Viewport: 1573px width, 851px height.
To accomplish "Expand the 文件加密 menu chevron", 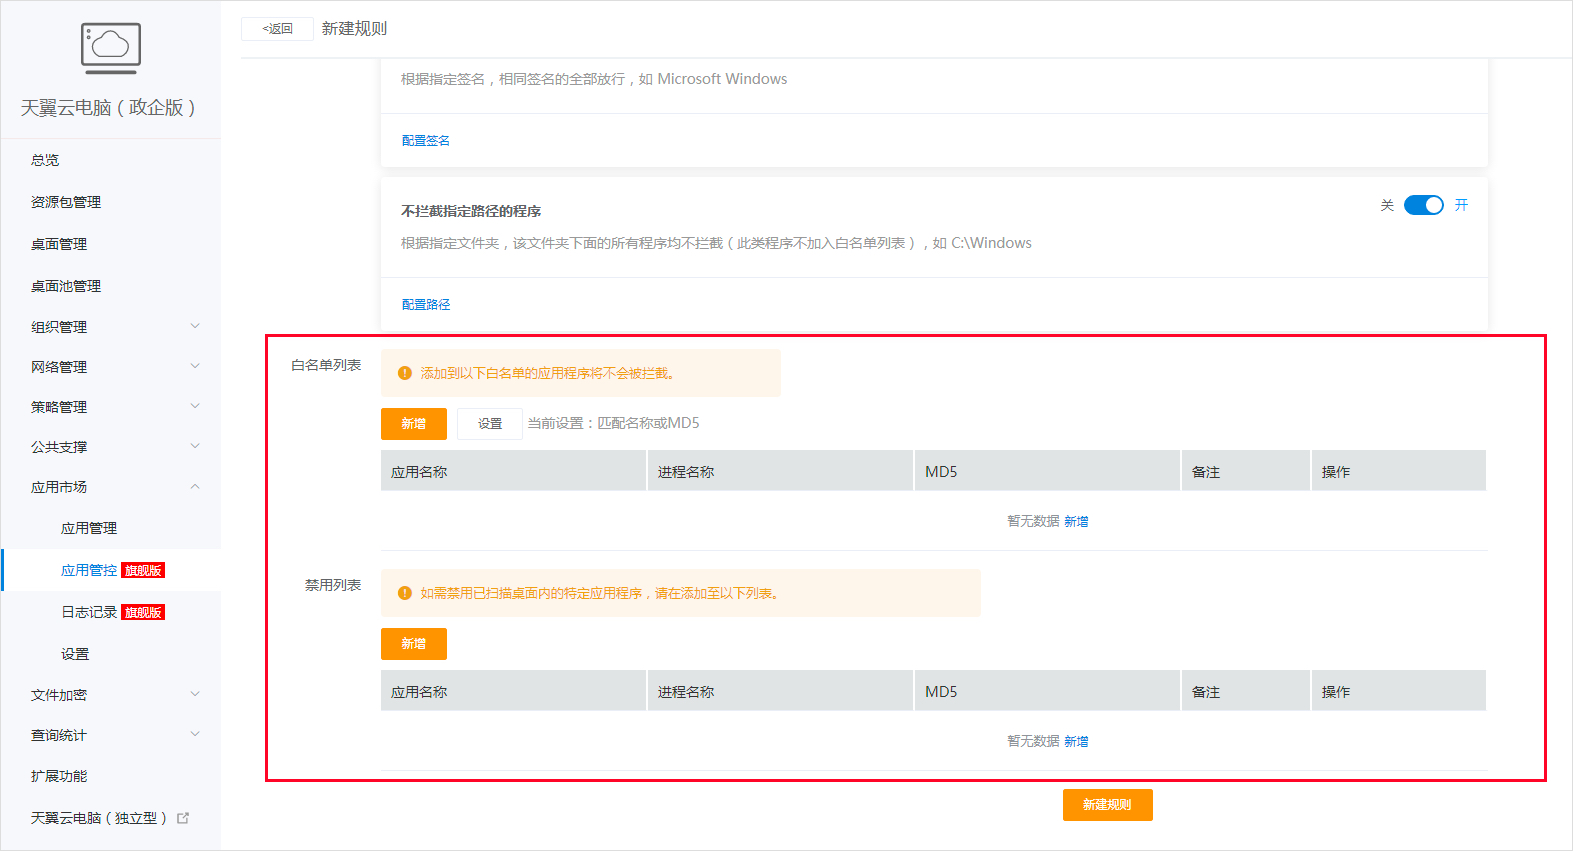I will pyautogui.click(x=195, y=694).
